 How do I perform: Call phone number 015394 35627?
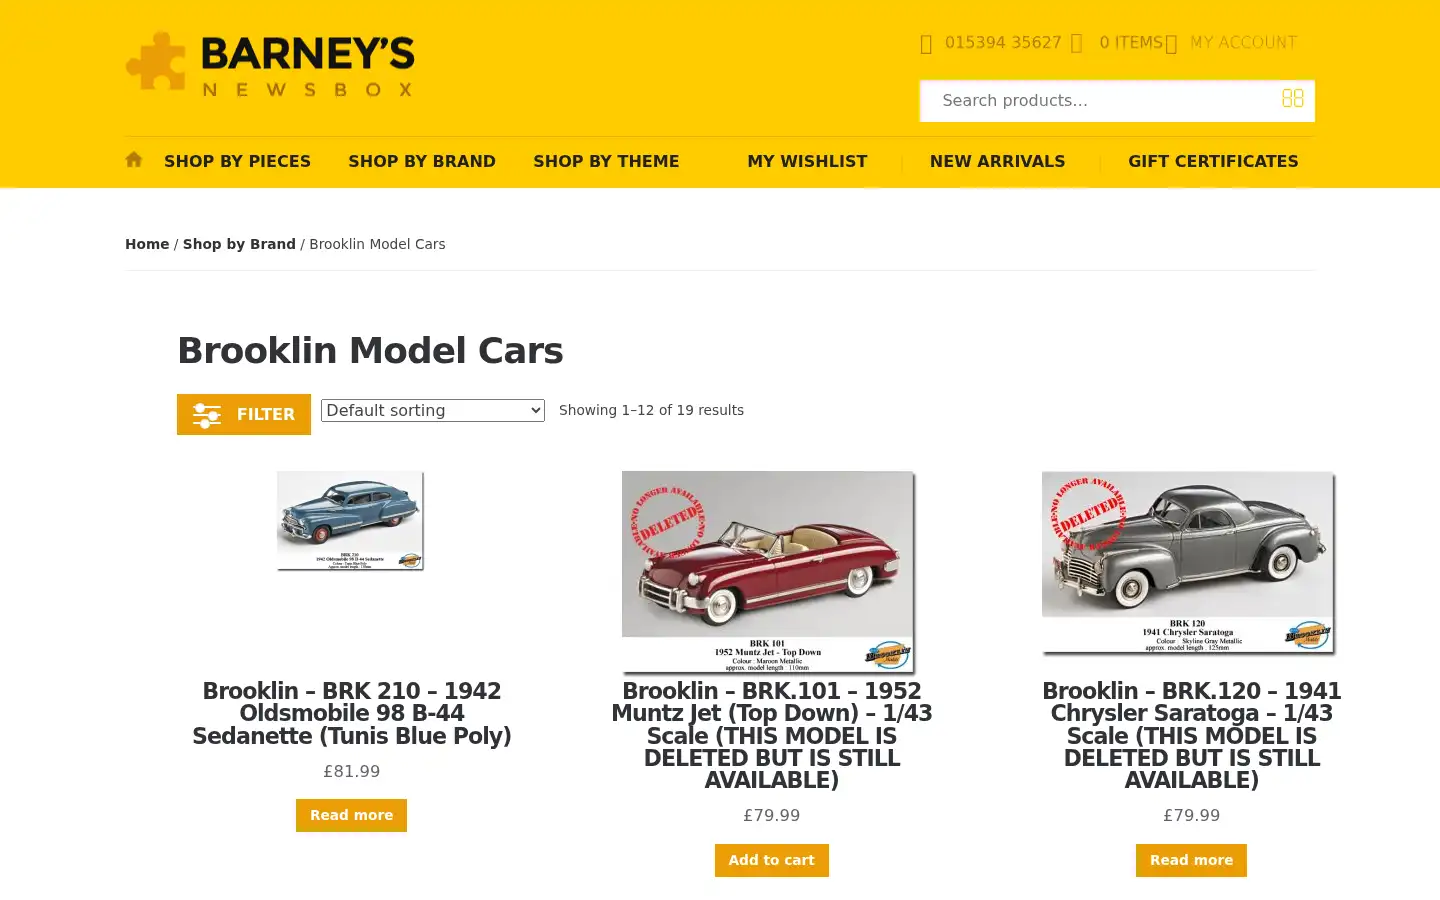[x=1003, y=42]
